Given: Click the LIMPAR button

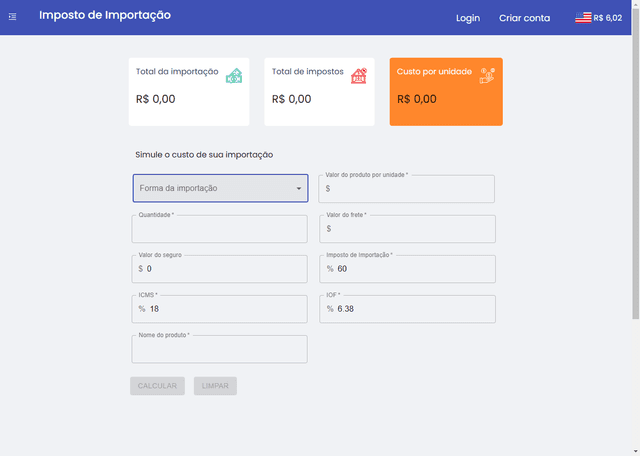Looking at the screenshot, I should click(x=215, y=386).
